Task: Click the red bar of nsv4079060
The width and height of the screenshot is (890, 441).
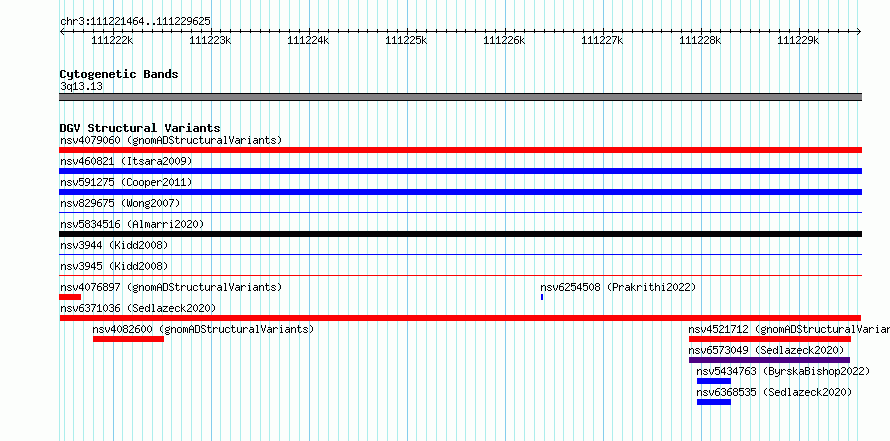Action: 460,150
